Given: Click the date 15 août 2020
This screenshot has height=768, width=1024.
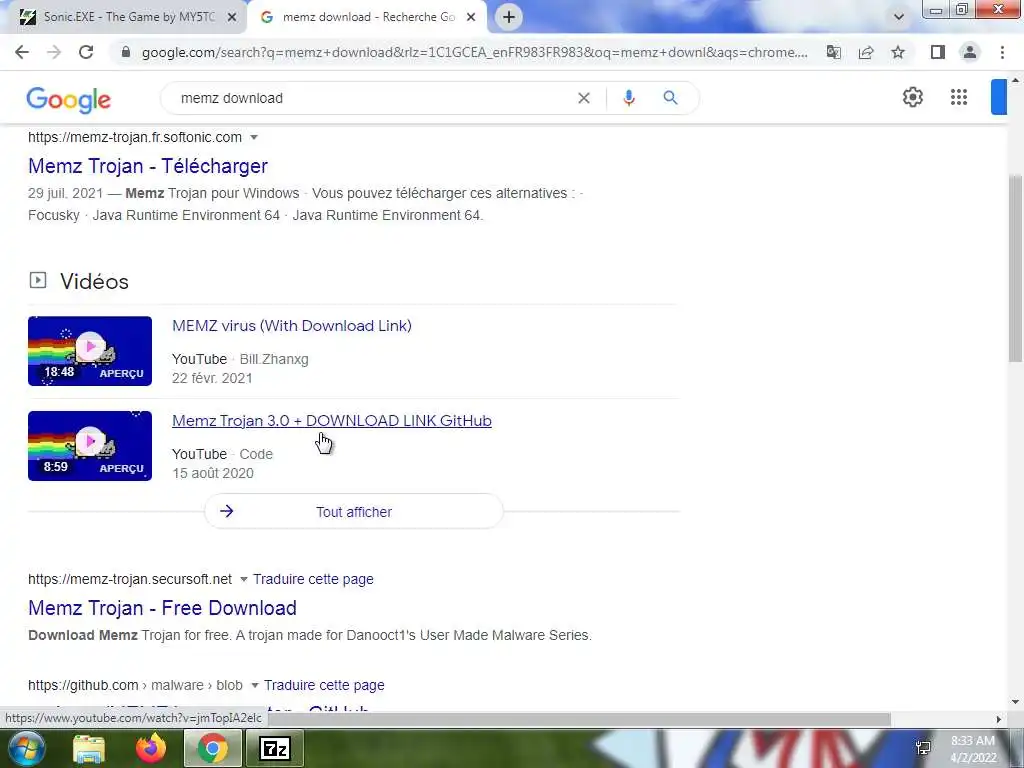Looking at the screenshot, I should [213, 473].
